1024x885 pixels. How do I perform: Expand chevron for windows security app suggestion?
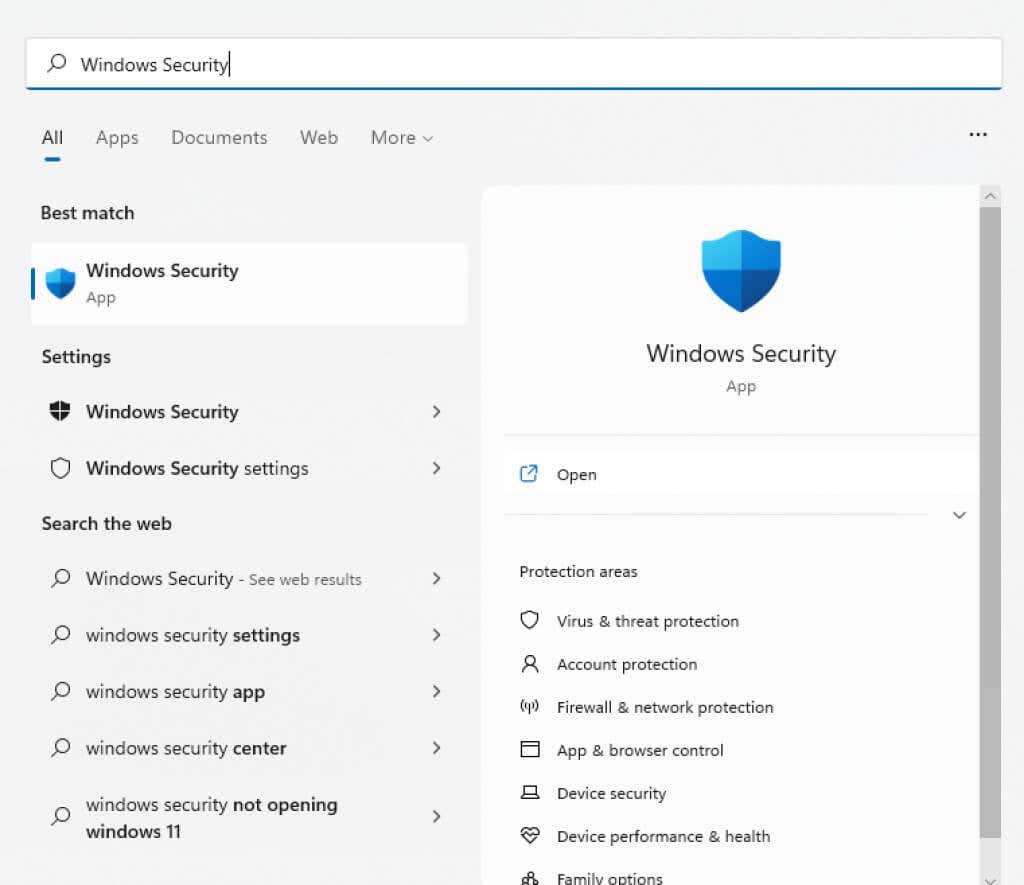pyautogui.click(x=436, y=692)
